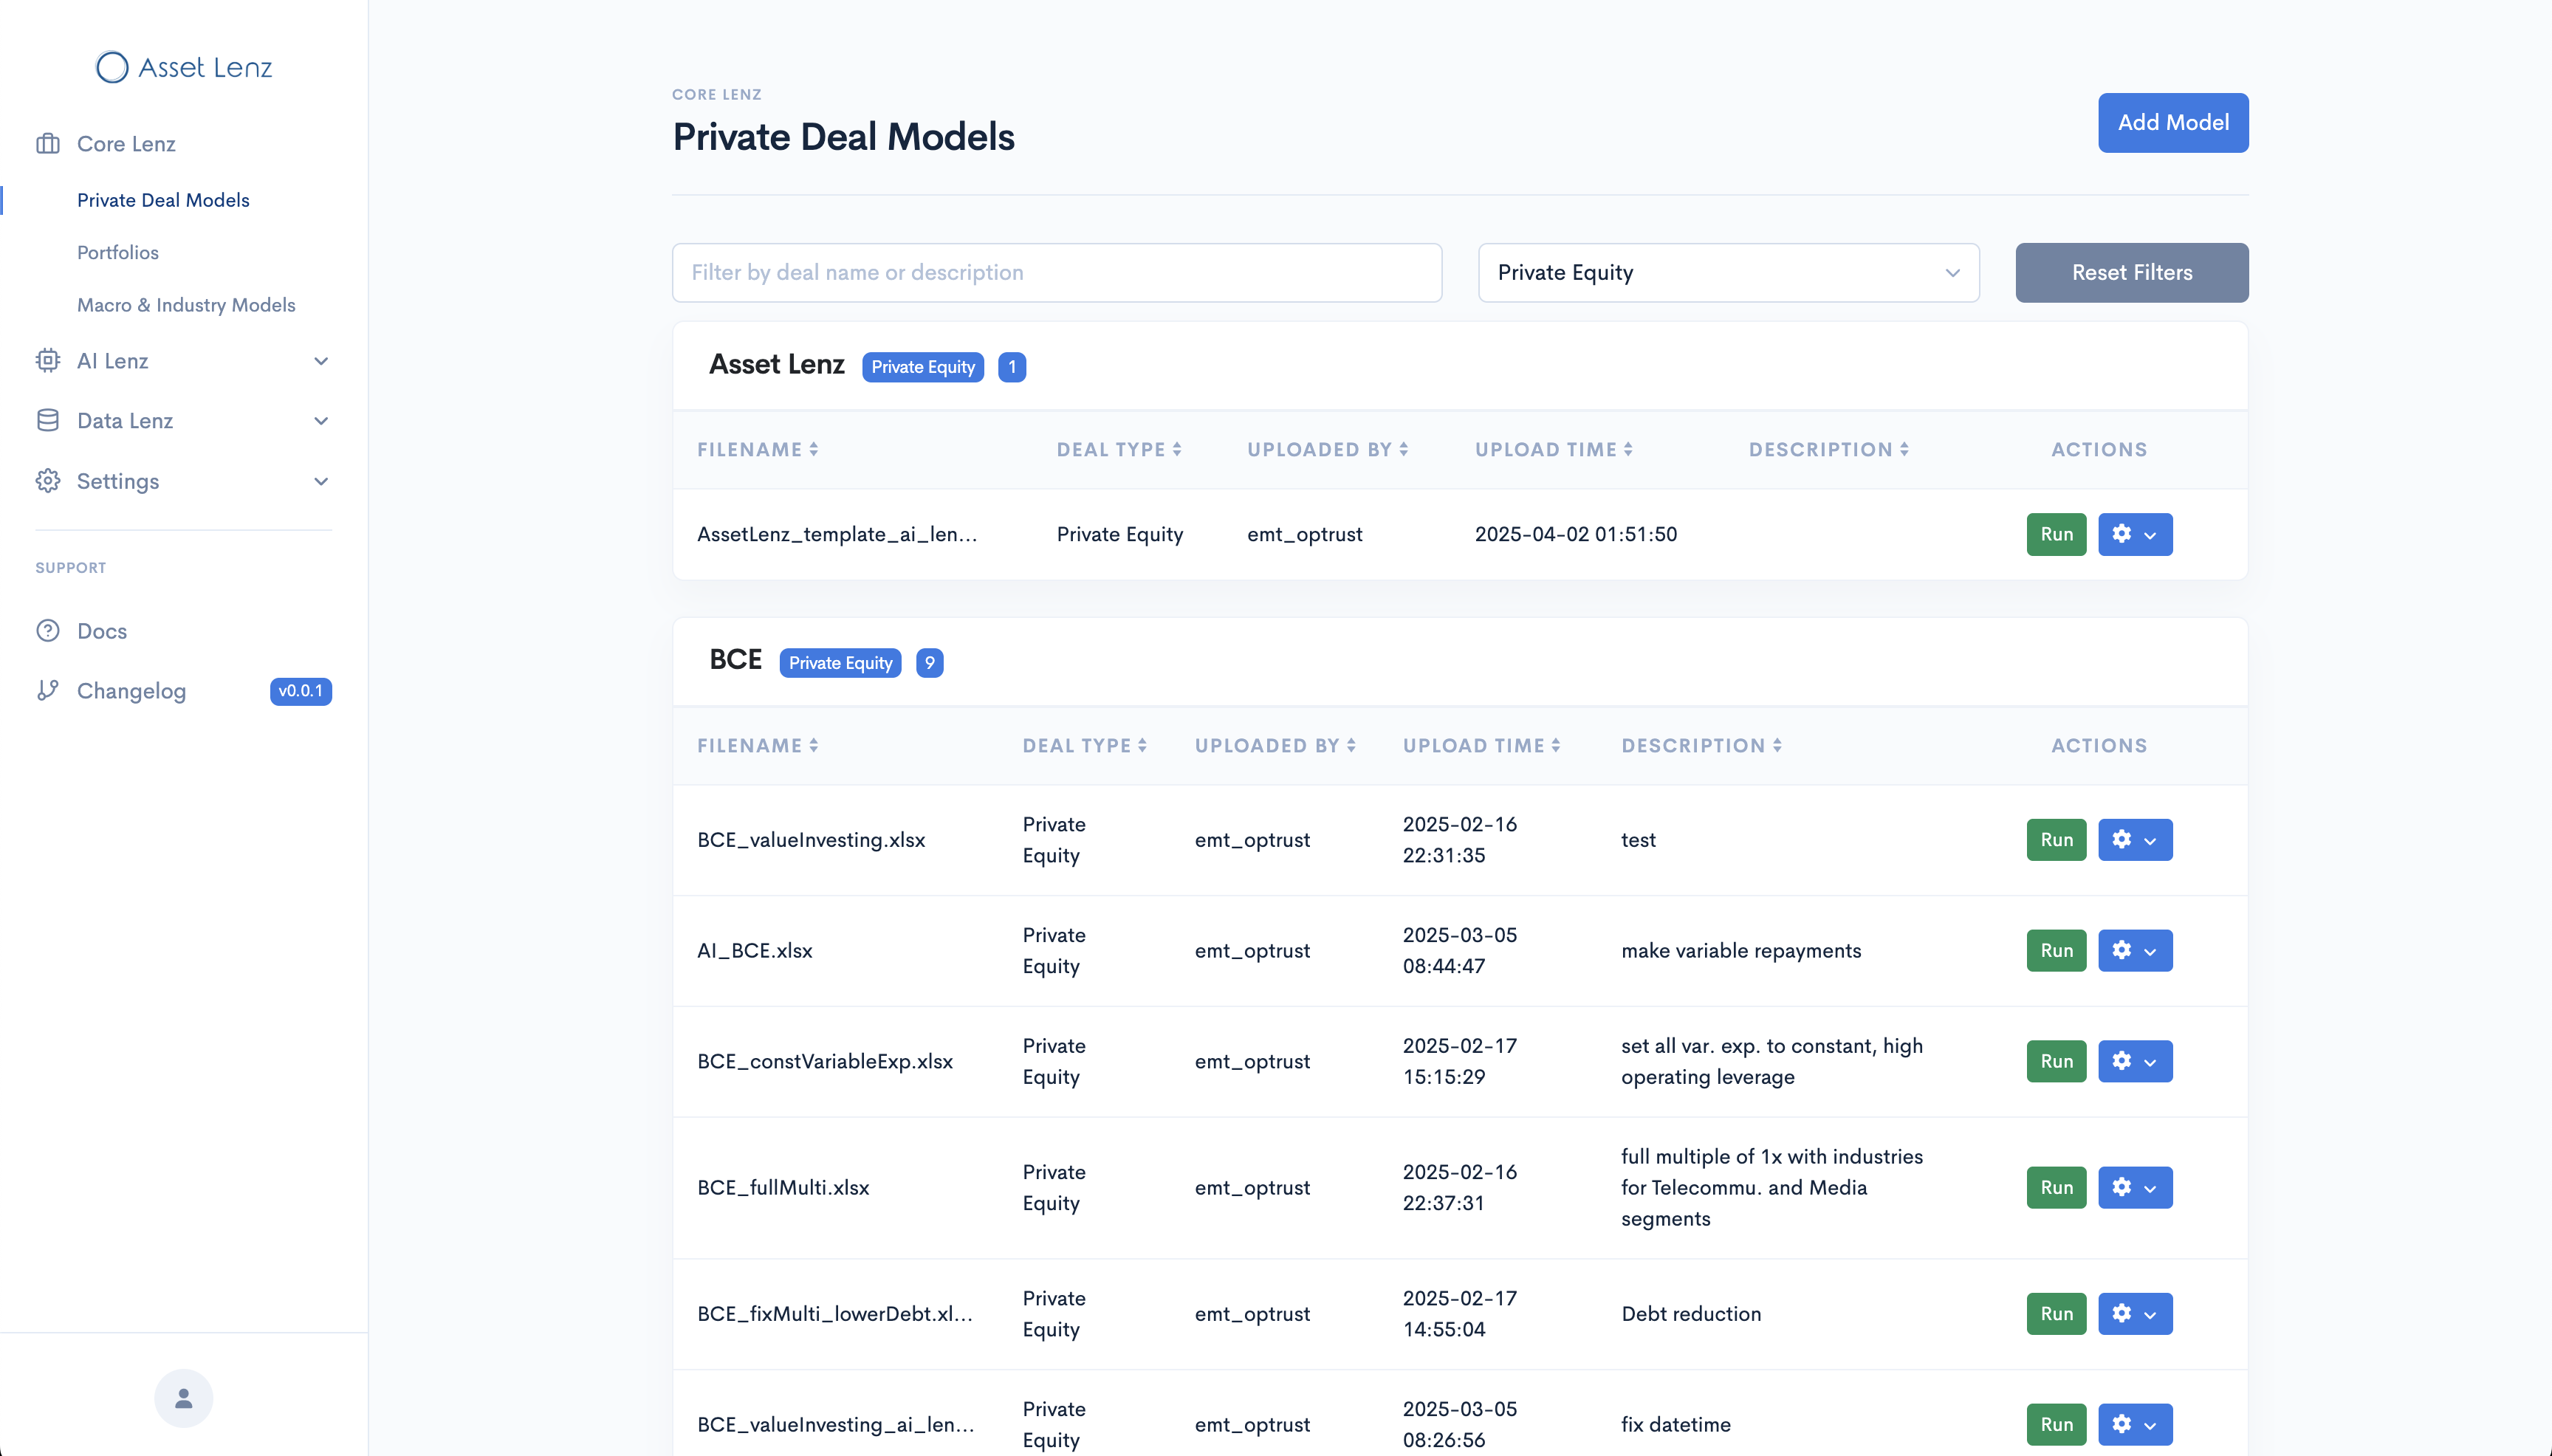
Task: Open gear options for BCE_valueInvesting.xlsx
Action: 2134,840
